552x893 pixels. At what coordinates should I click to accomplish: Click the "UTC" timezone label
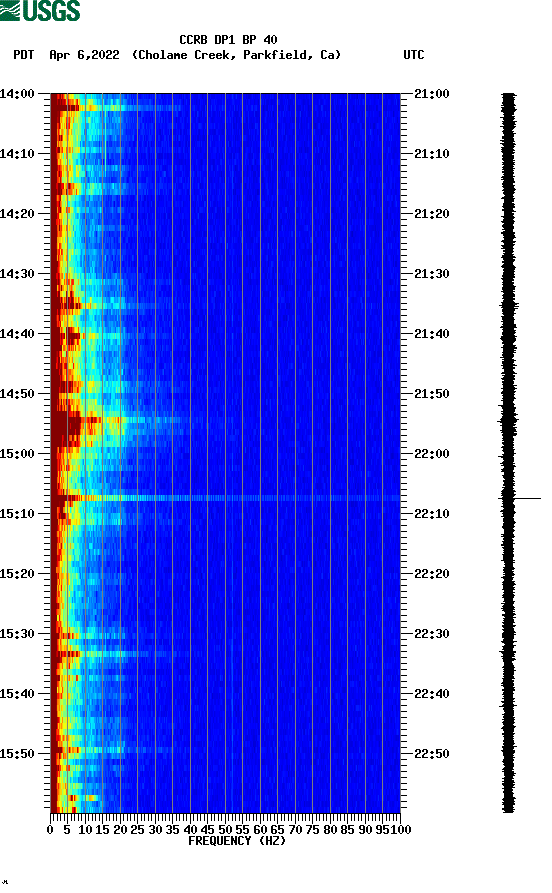414,55
